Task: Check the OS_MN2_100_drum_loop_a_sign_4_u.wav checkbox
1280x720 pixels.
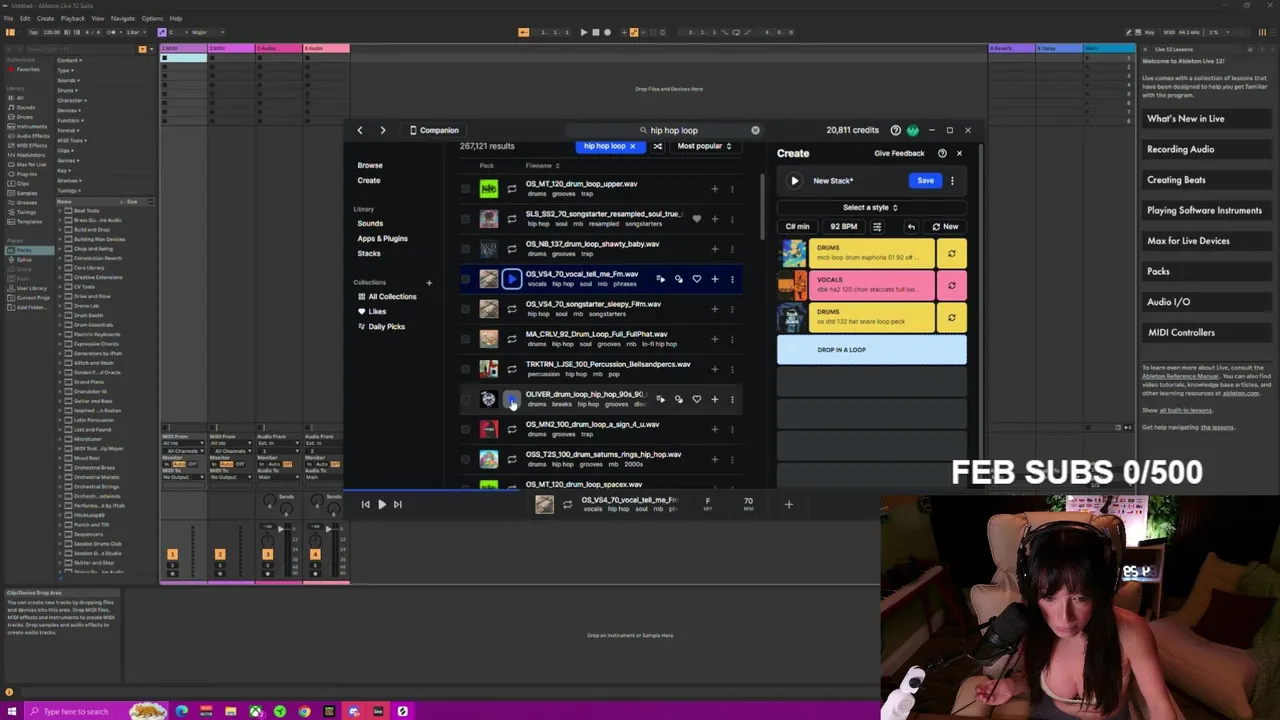Action: tap(465, 429)
